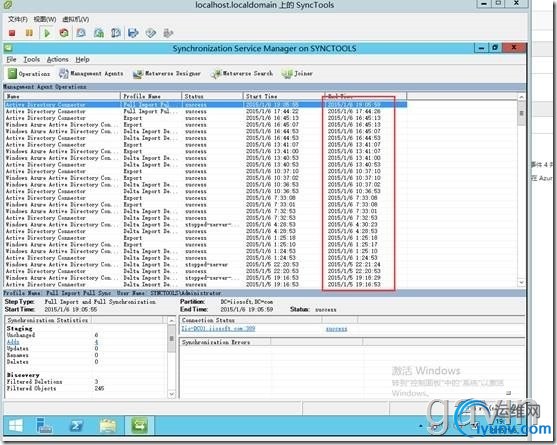The width and height of the screenshot is (557, 445).
Task: Open the 虚拟机(V) menu
Action: pos(76,19)
